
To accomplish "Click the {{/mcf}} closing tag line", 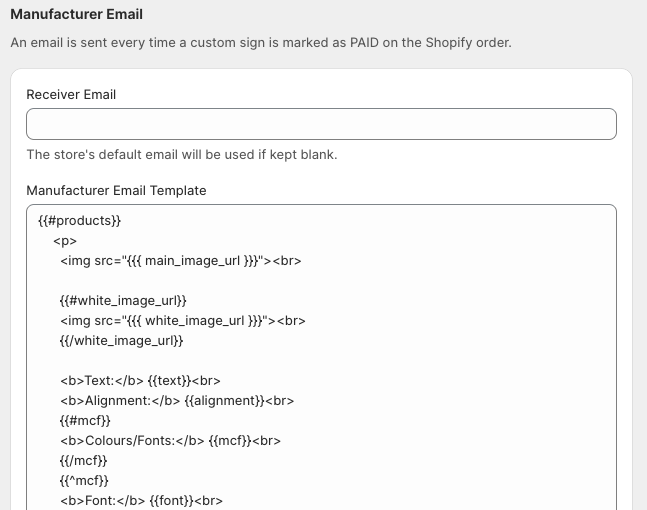I will click(83, 460).
